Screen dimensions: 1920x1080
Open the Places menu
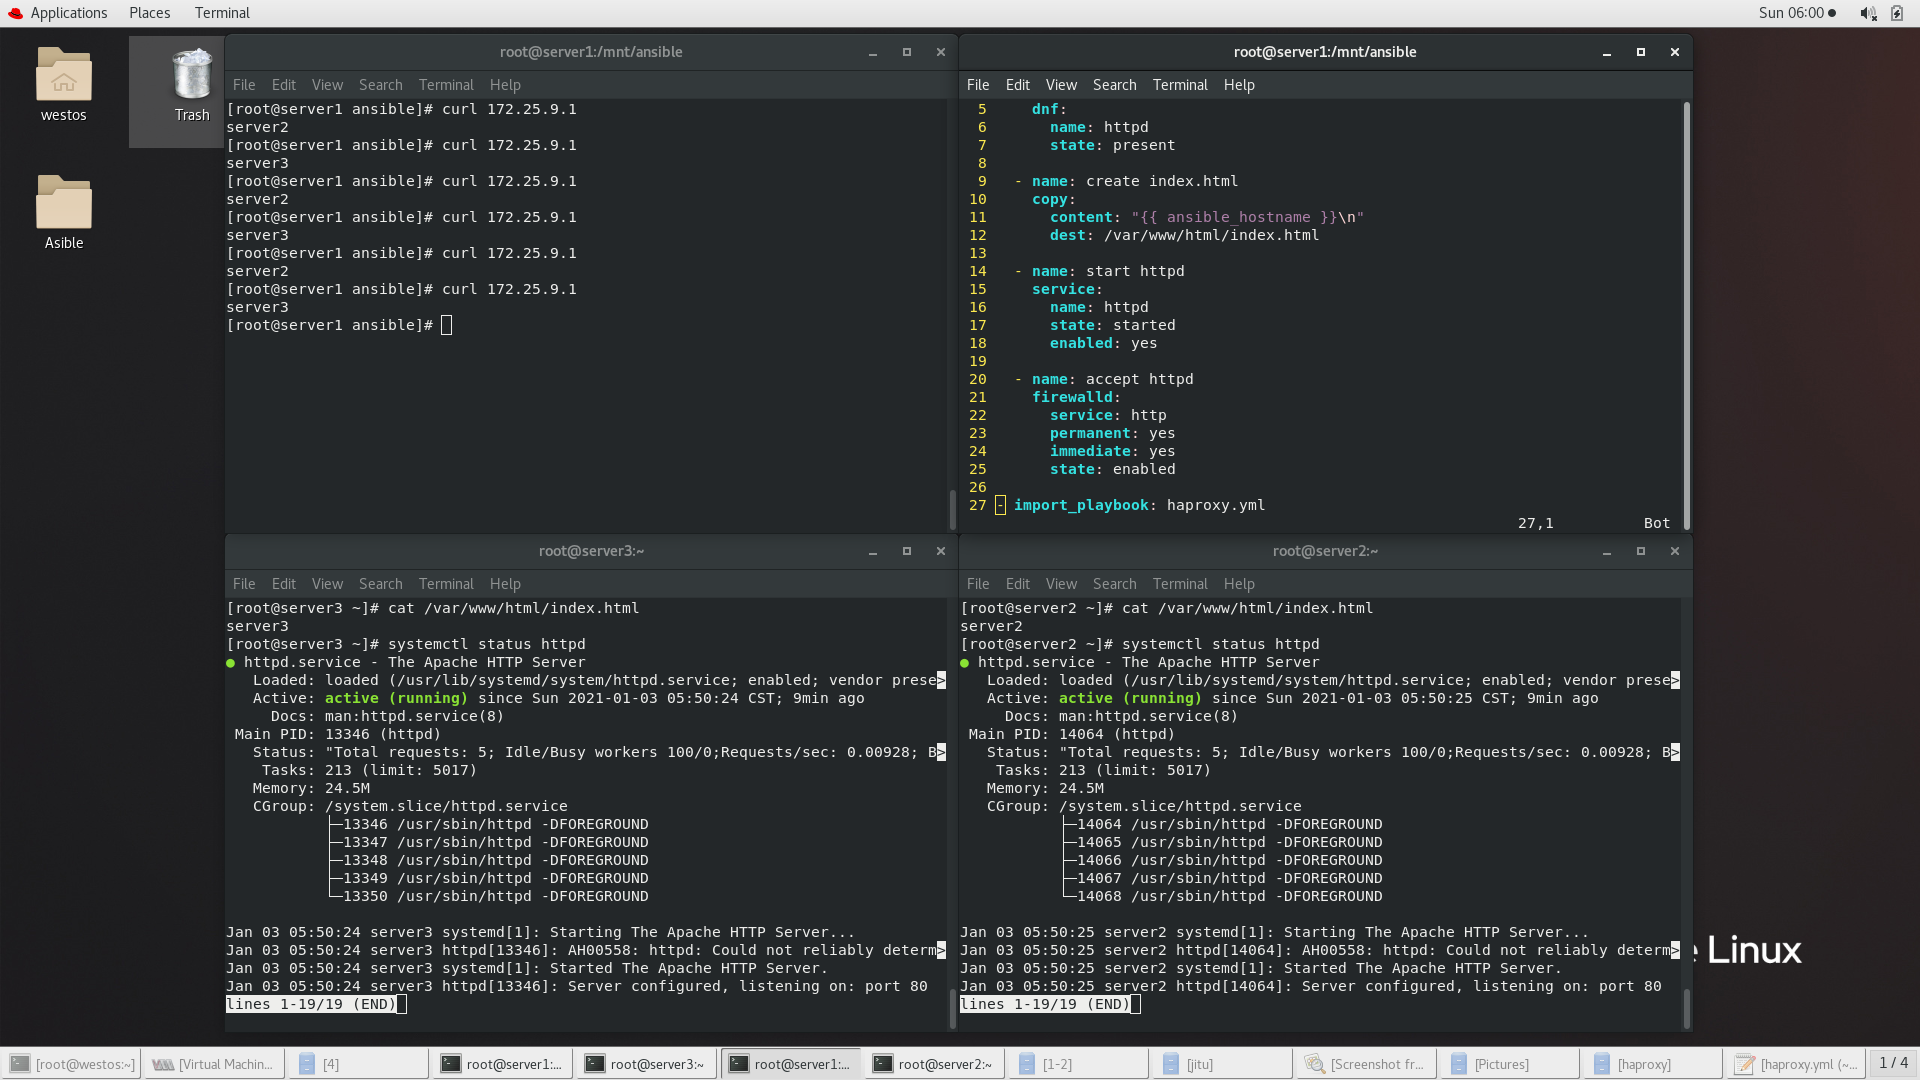149,13
